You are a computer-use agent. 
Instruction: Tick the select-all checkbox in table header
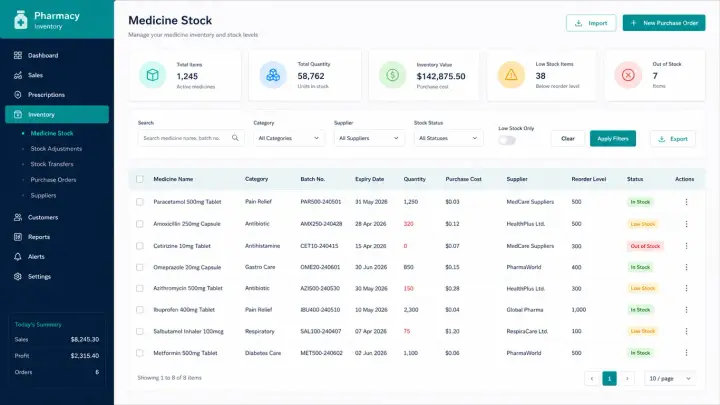[140, 179]
